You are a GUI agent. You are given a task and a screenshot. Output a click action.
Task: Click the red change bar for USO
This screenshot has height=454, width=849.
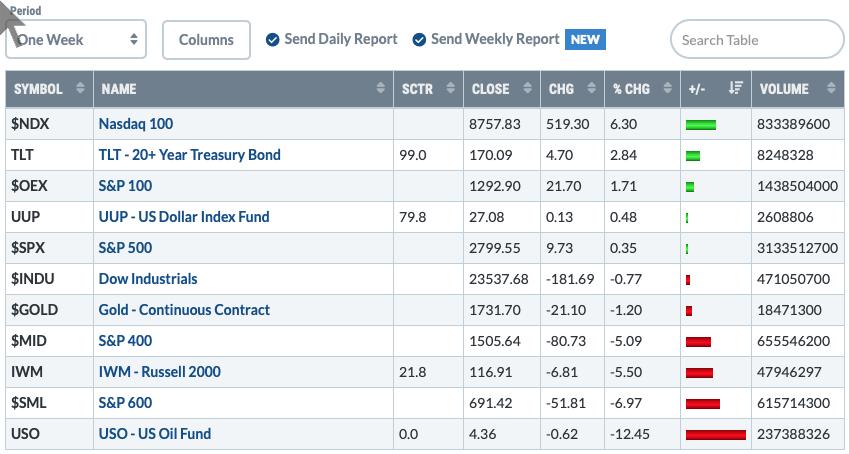(716, 434)
